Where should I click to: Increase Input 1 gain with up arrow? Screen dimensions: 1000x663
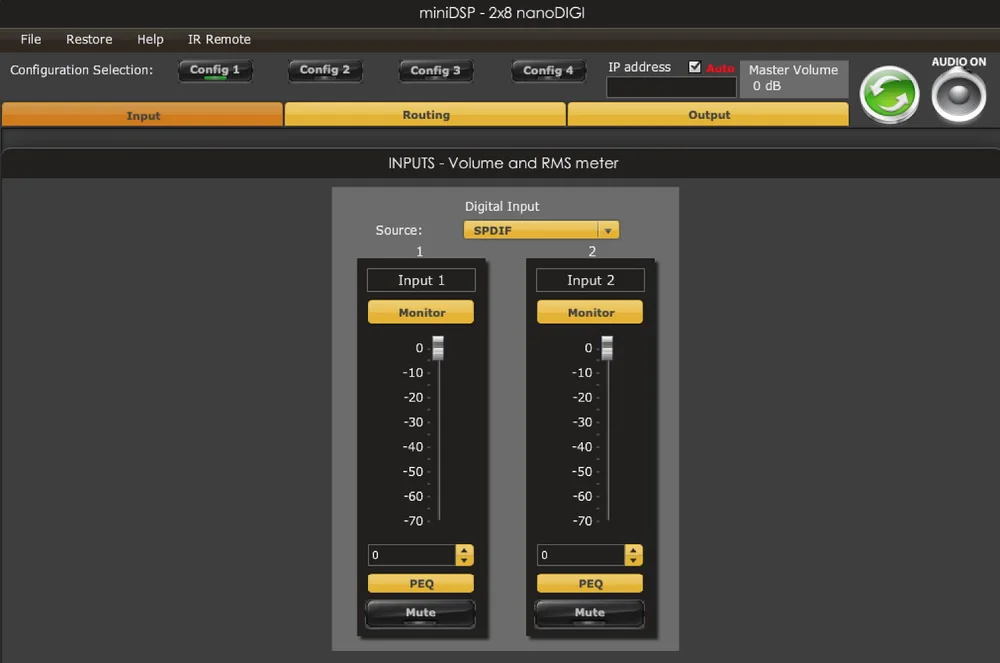(x=464, y=550)
